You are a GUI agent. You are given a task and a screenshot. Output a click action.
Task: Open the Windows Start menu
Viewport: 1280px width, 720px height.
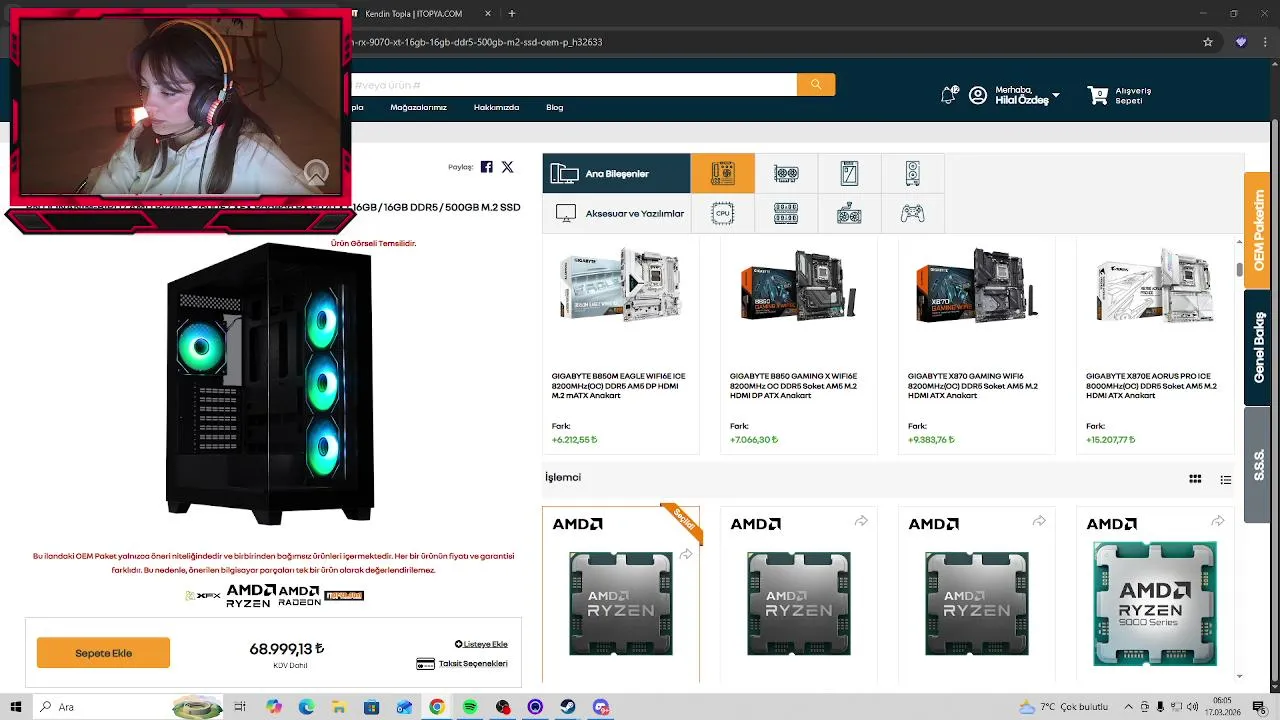(15, 707)
